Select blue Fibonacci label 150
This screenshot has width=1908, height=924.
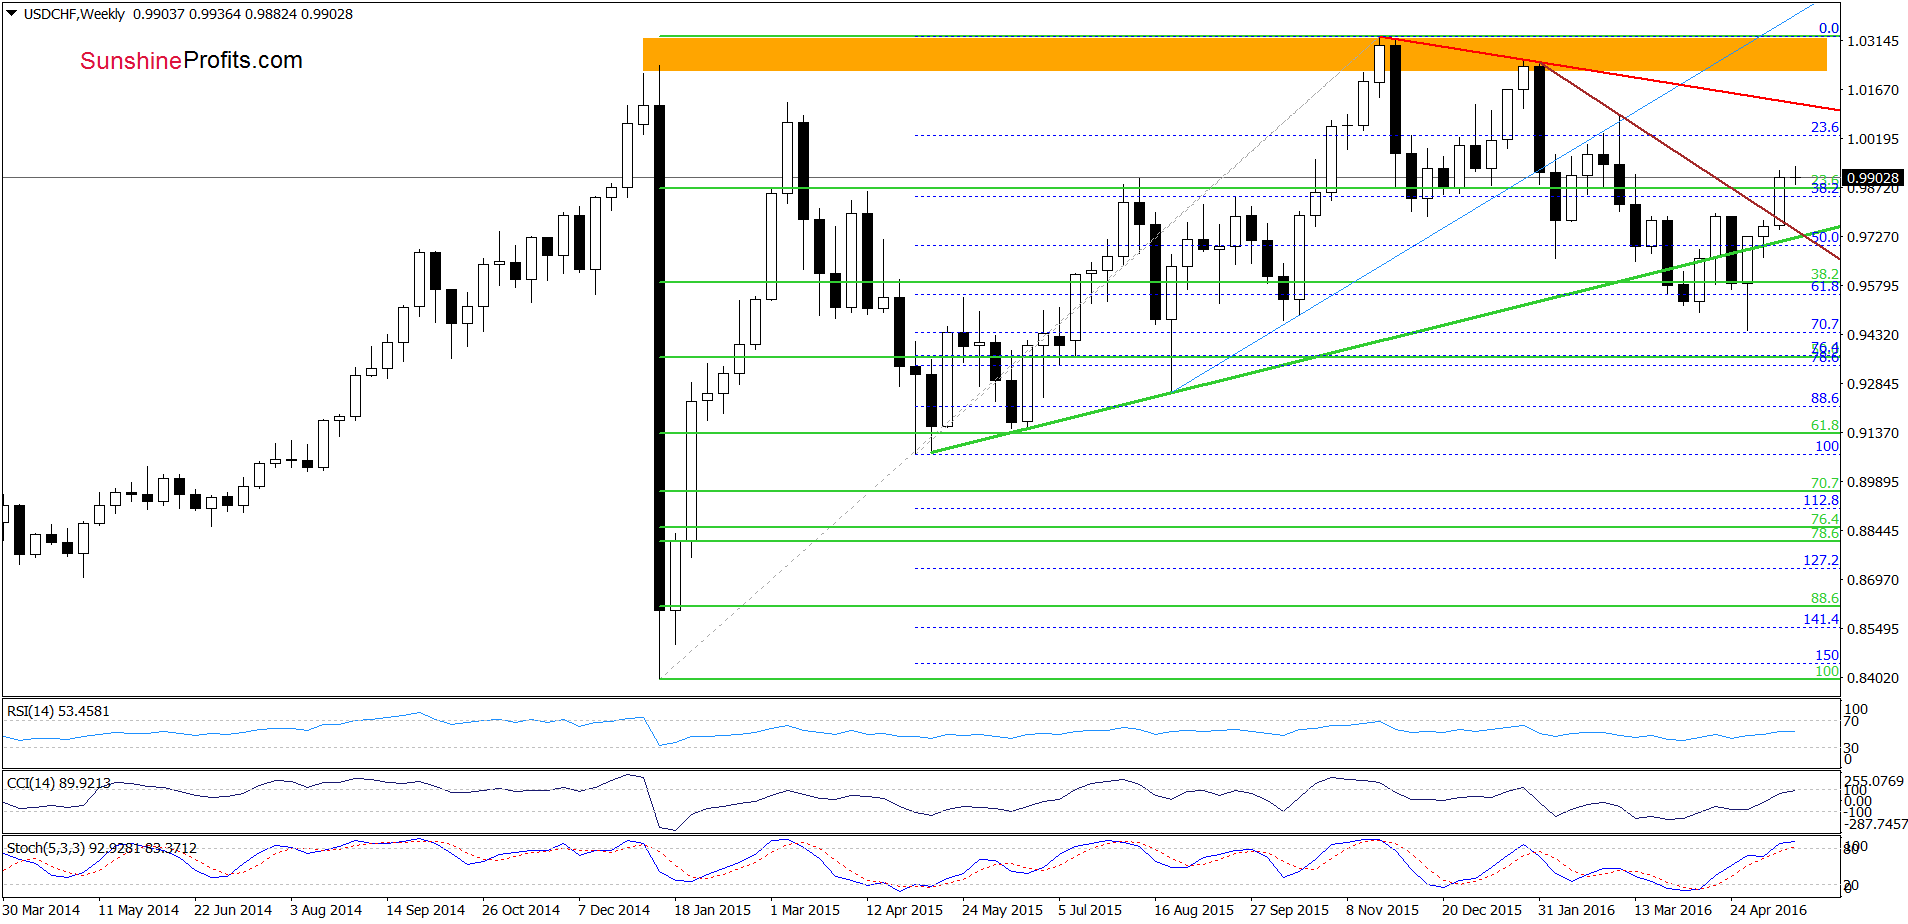pyautogui.click(x=1827, y=655)
